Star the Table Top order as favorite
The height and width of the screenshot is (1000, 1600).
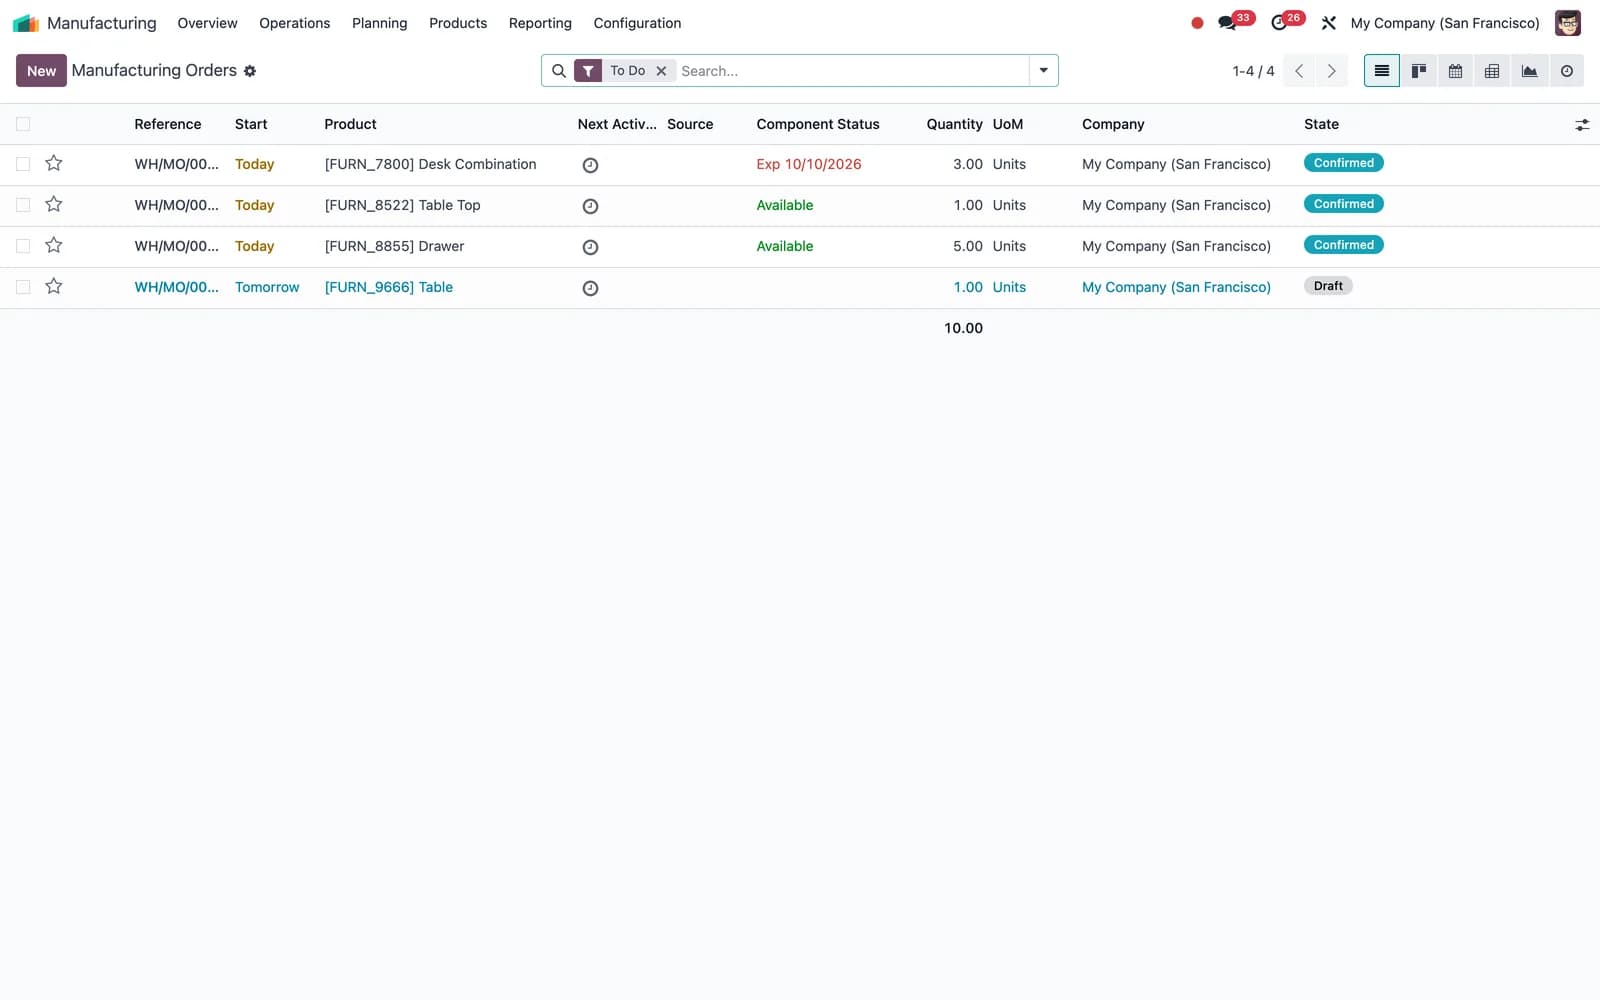click(x=54, y=204)
